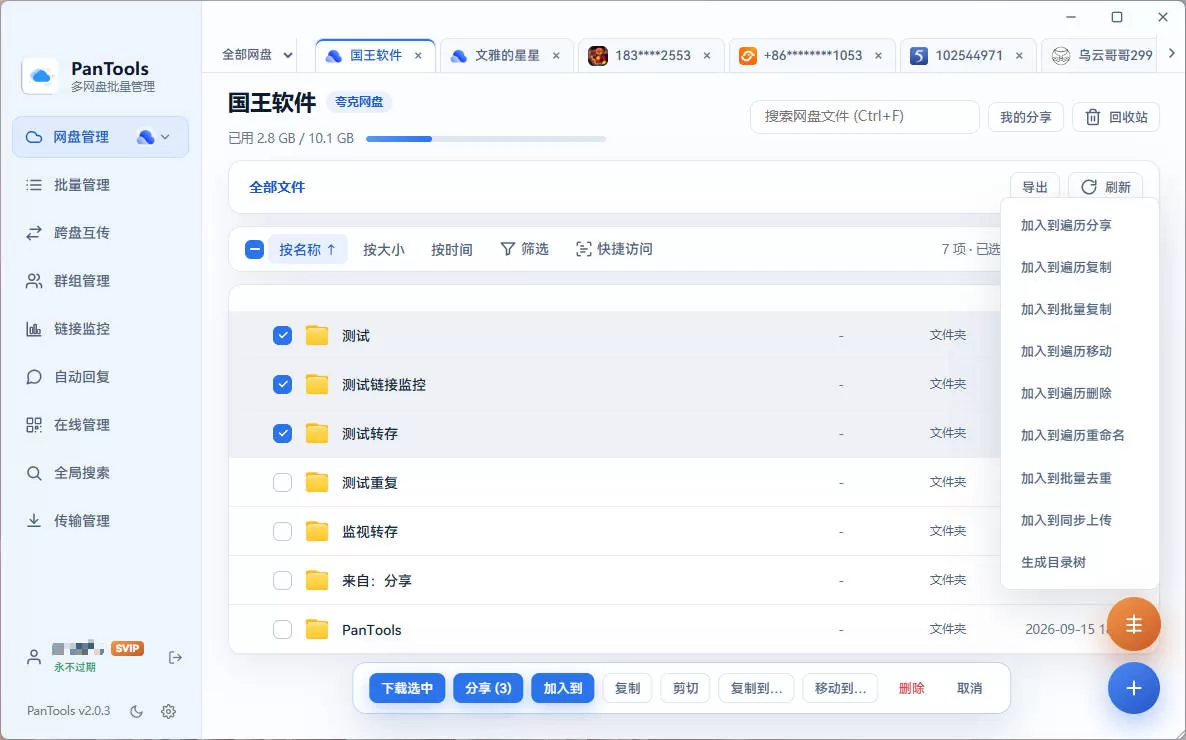Screen dimensions: 1186x740
Task: Open the 筛选 filter
Action: (x=524, y=249)
